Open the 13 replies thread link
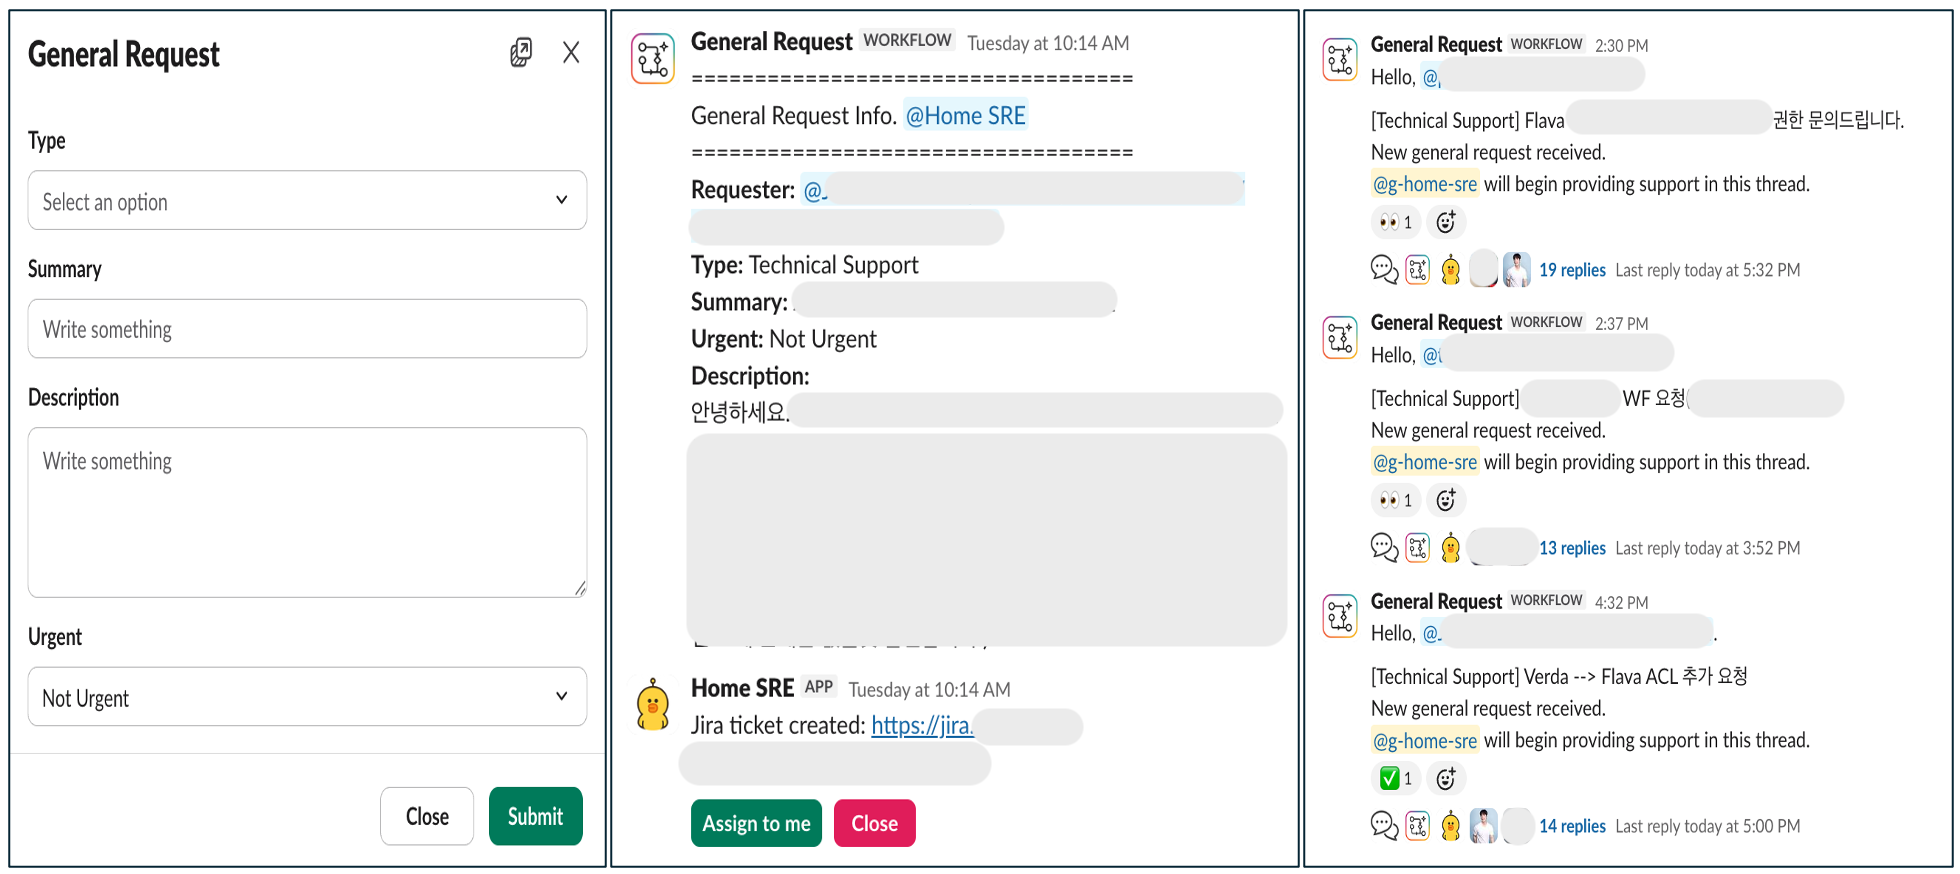This screenshot has height=874, width=1960. point(1572,548)
